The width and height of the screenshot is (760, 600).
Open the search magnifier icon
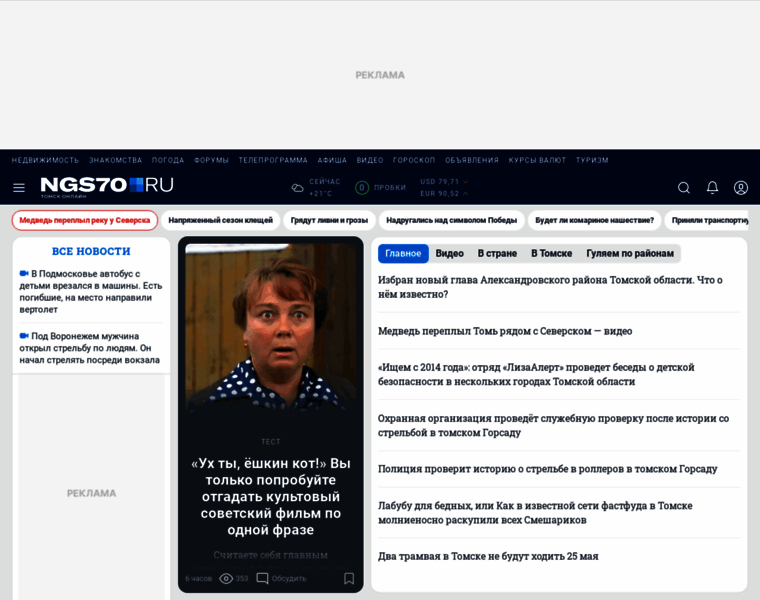click(x=683, y=188)
